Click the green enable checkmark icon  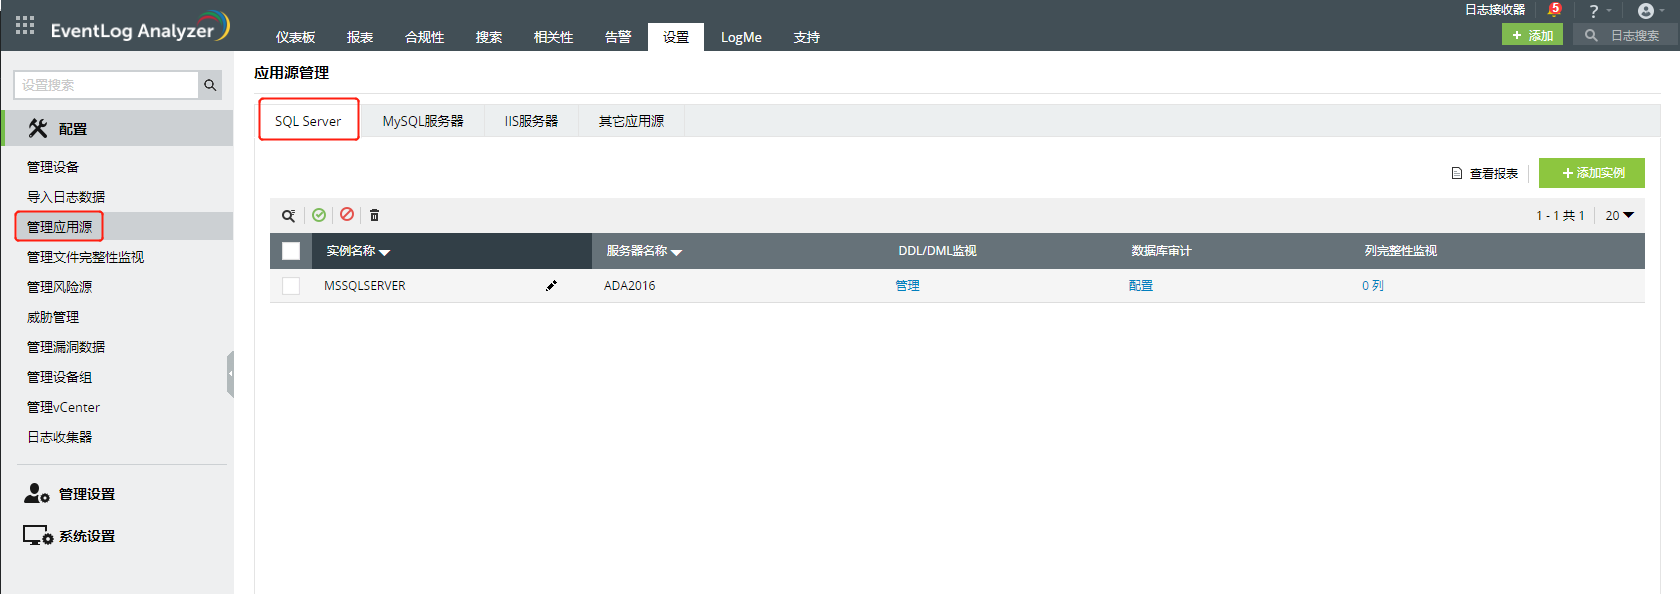point(319,215)
